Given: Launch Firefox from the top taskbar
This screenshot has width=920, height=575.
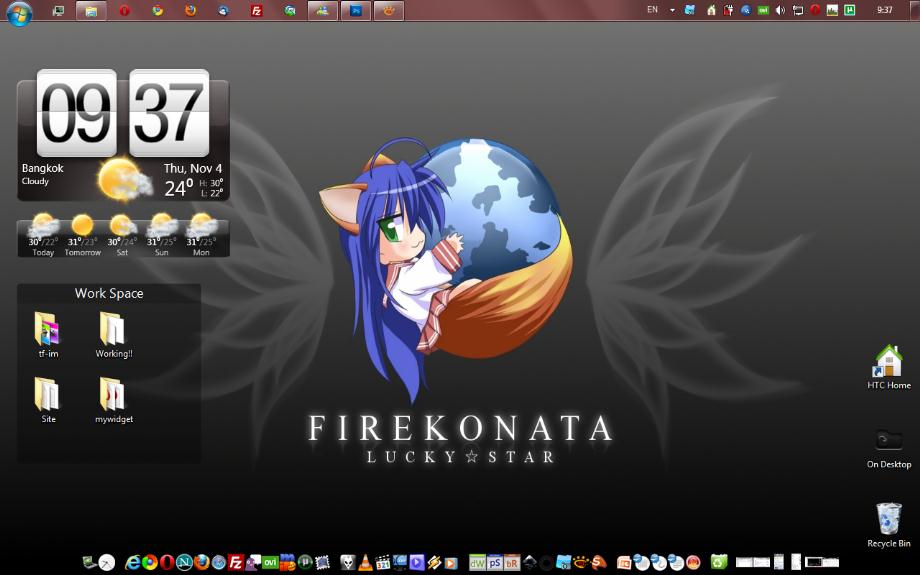Looking at the screenshot, I should 190,11.
